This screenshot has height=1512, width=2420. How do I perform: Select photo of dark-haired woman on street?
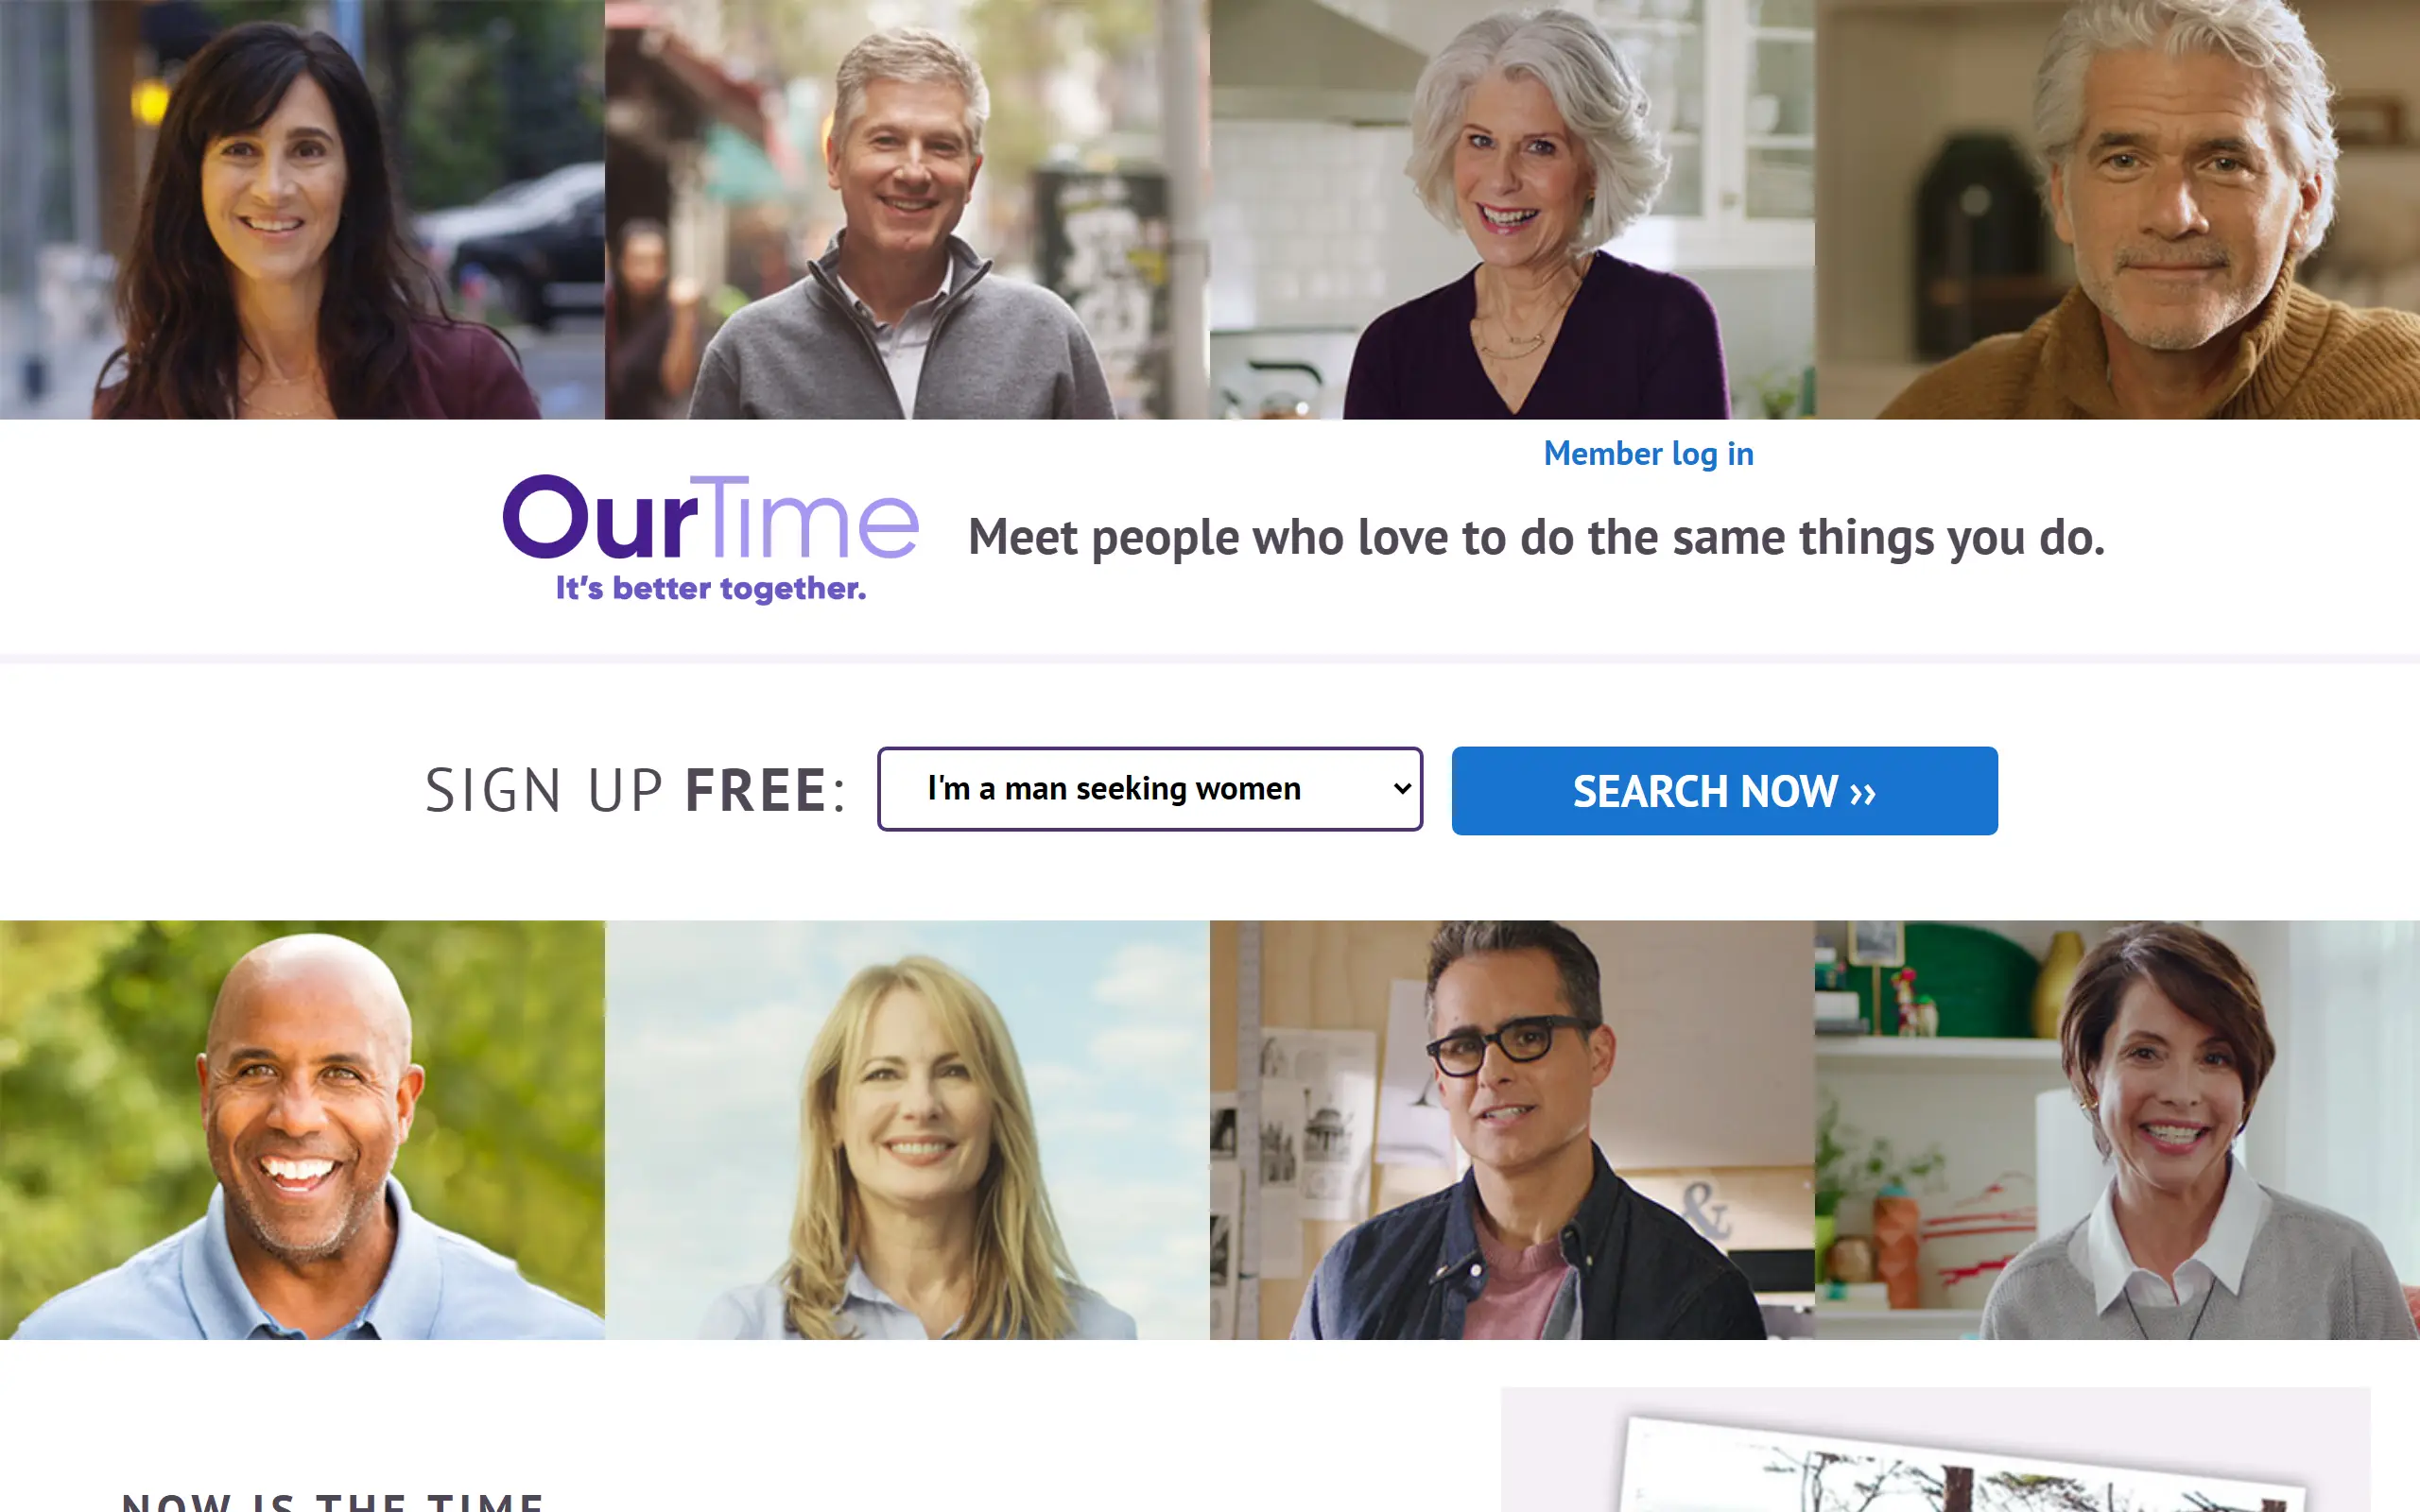point(302,209)
